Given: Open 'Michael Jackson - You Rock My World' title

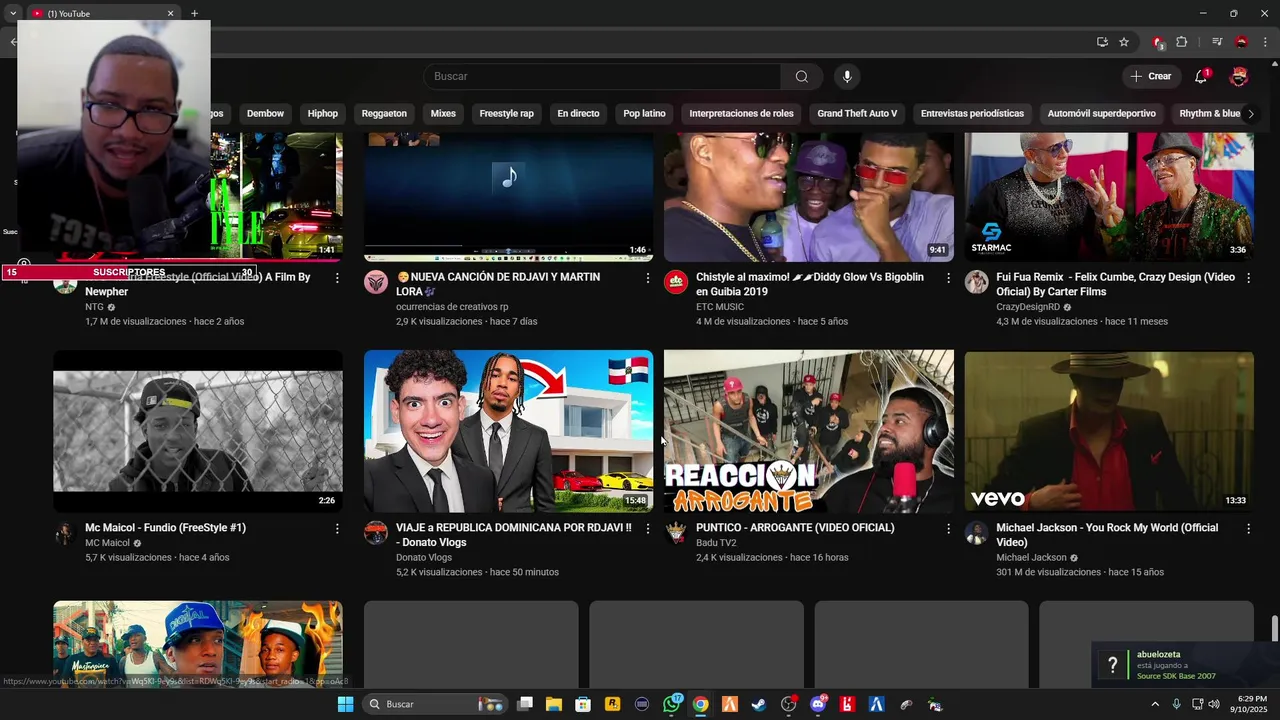Looking at the screenshot, I should pyautogui.click(x=1107, y=535).
